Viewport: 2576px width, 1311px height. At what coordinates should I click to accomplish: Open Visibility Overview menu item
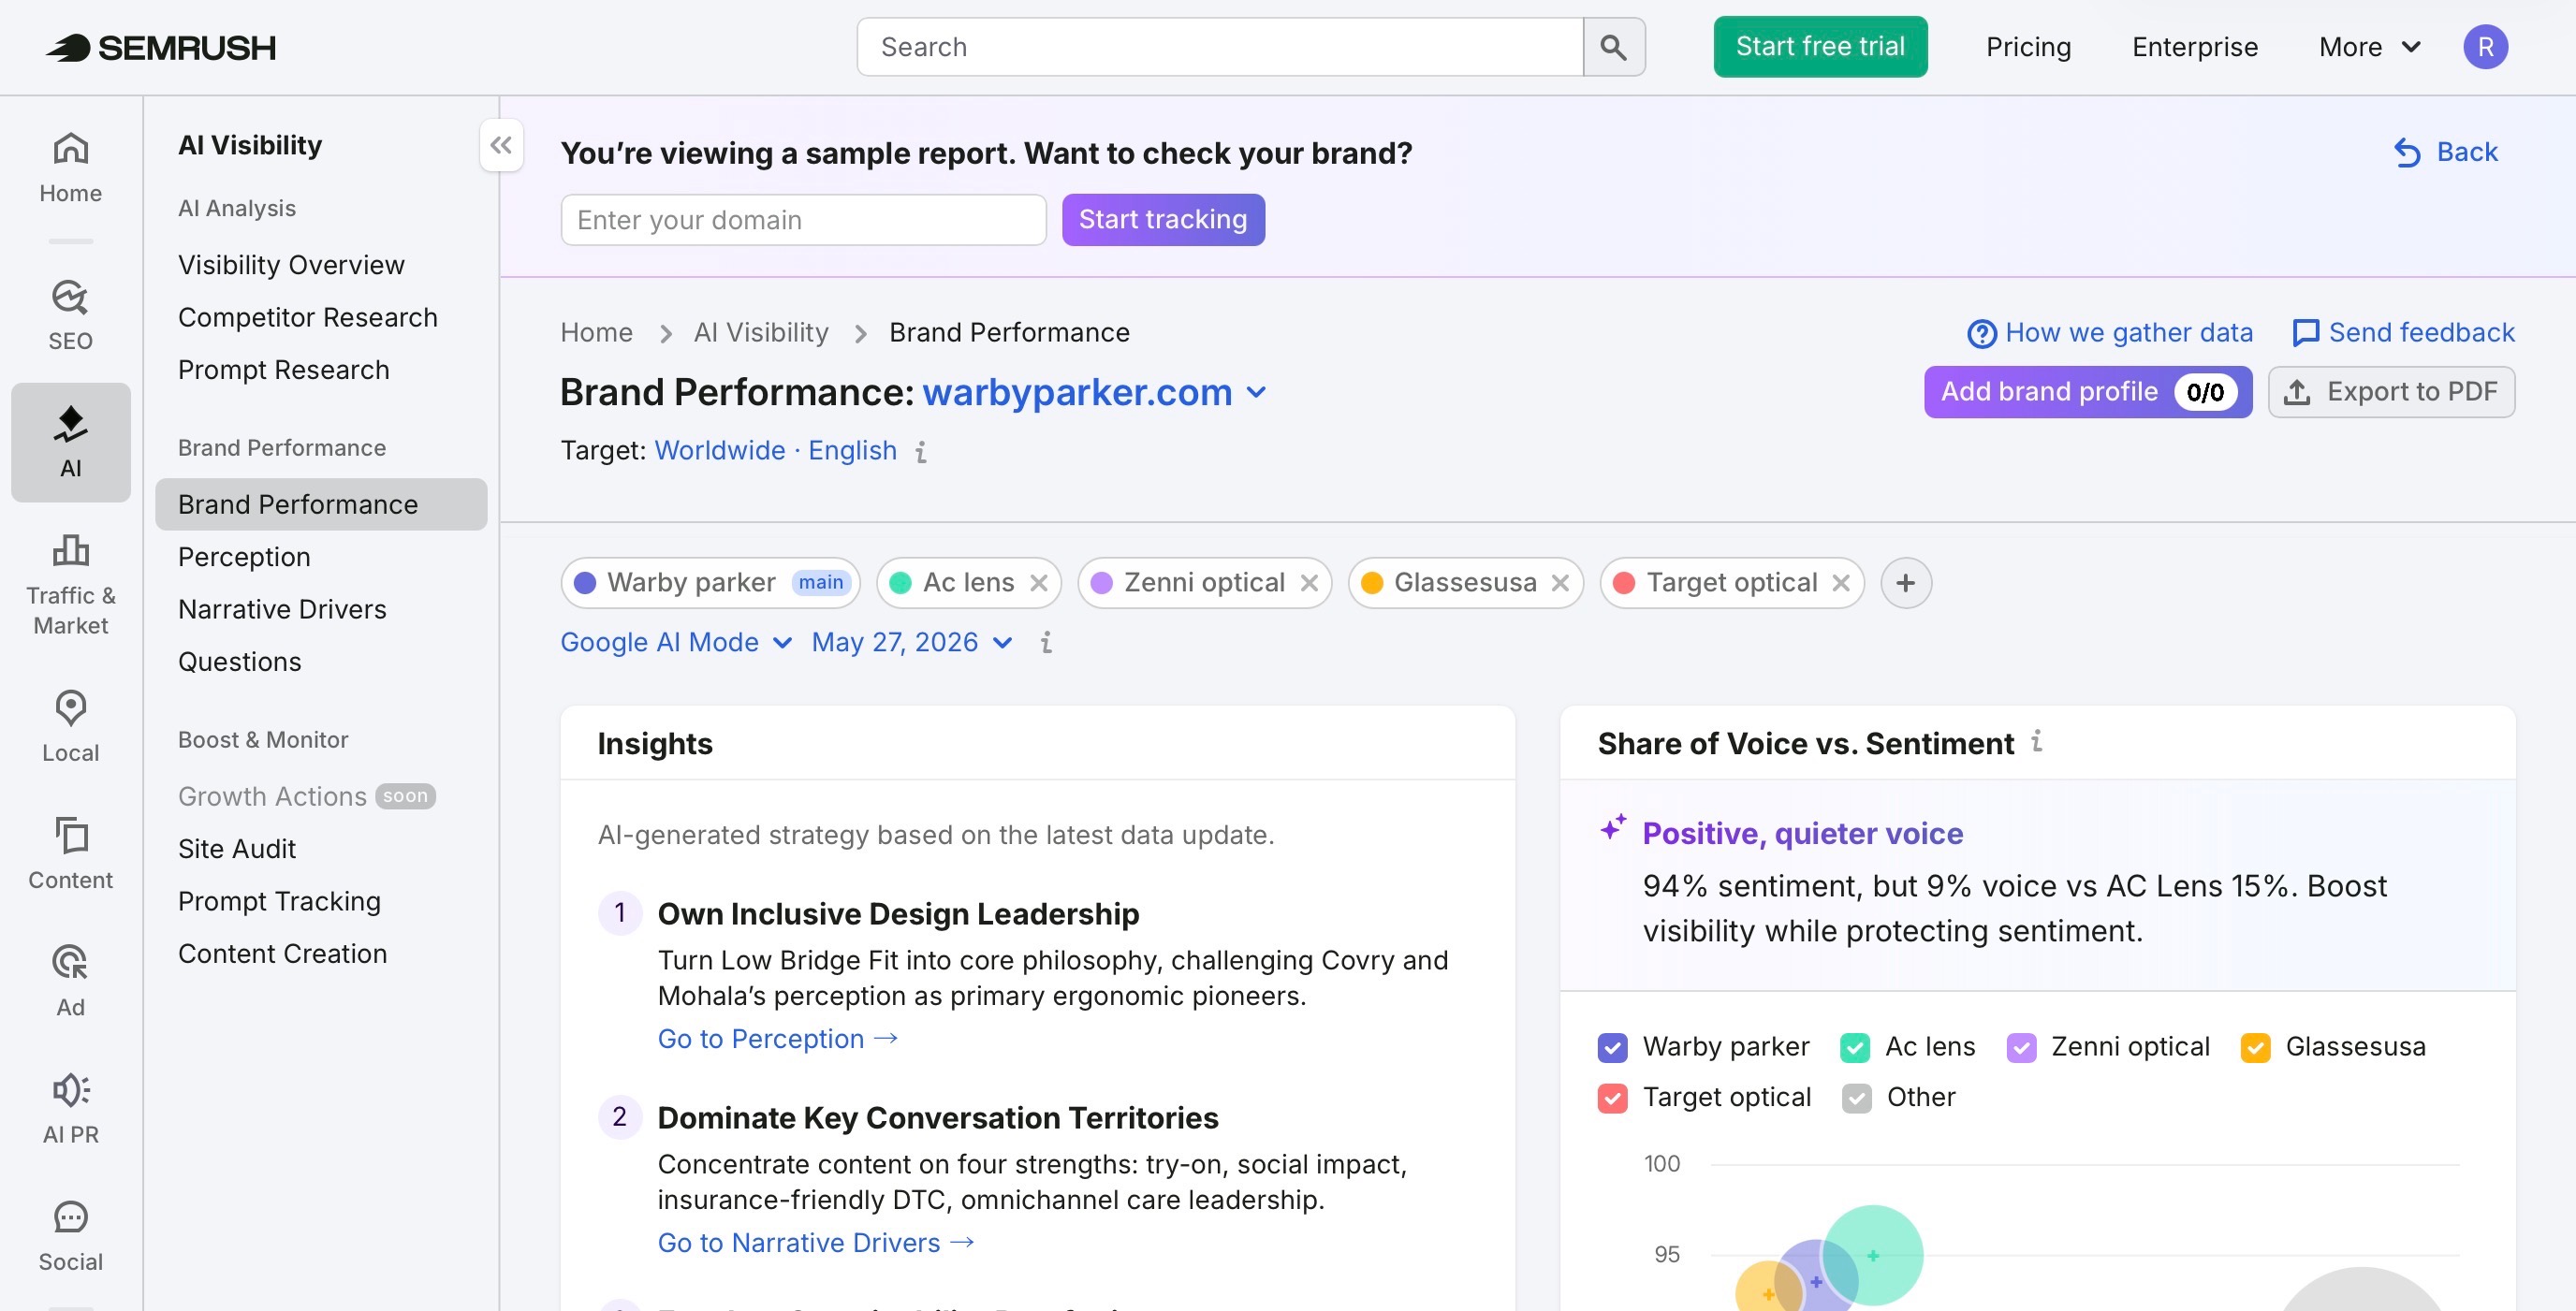[291, 265]
